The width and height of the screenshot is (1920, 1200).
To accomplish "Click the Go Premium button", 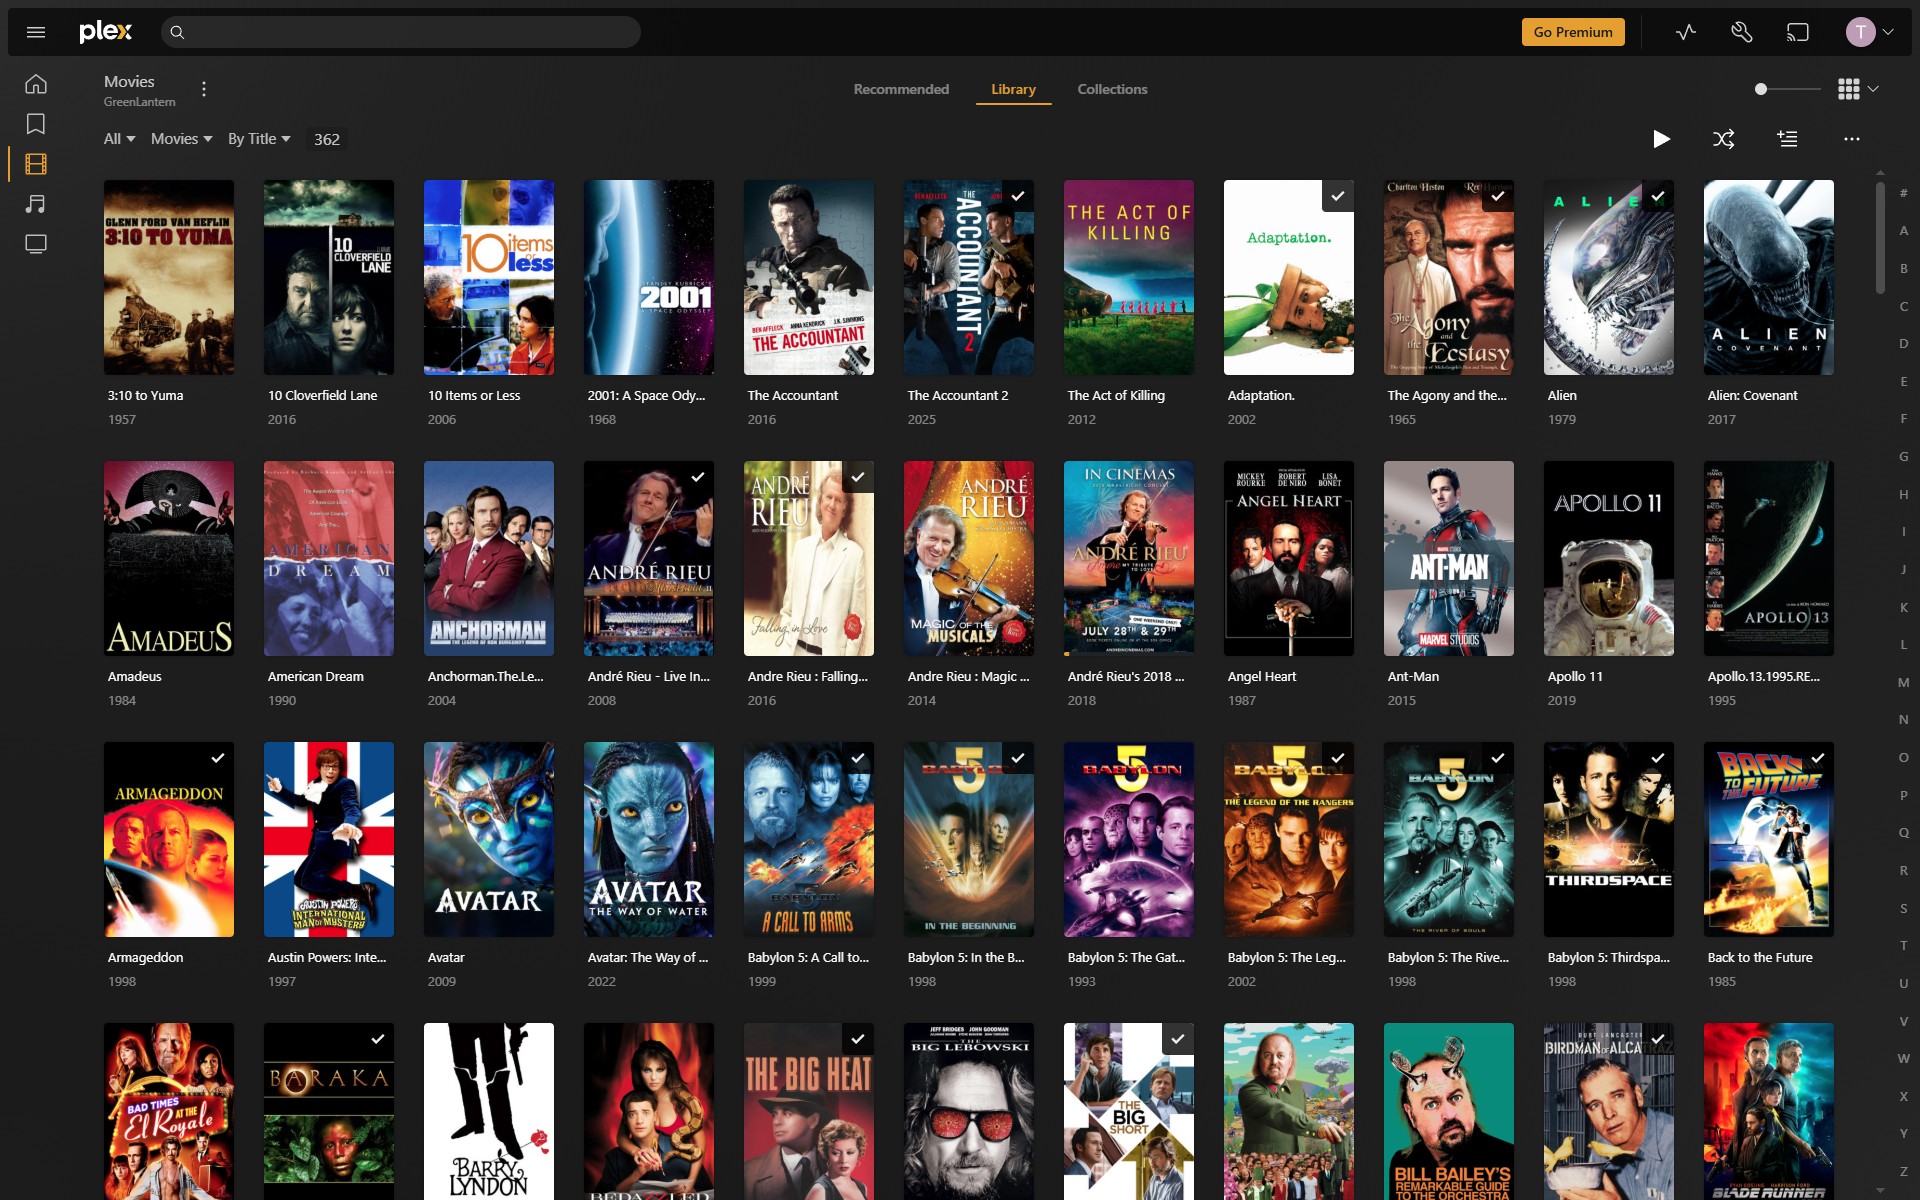I will tap(1573, 32).
